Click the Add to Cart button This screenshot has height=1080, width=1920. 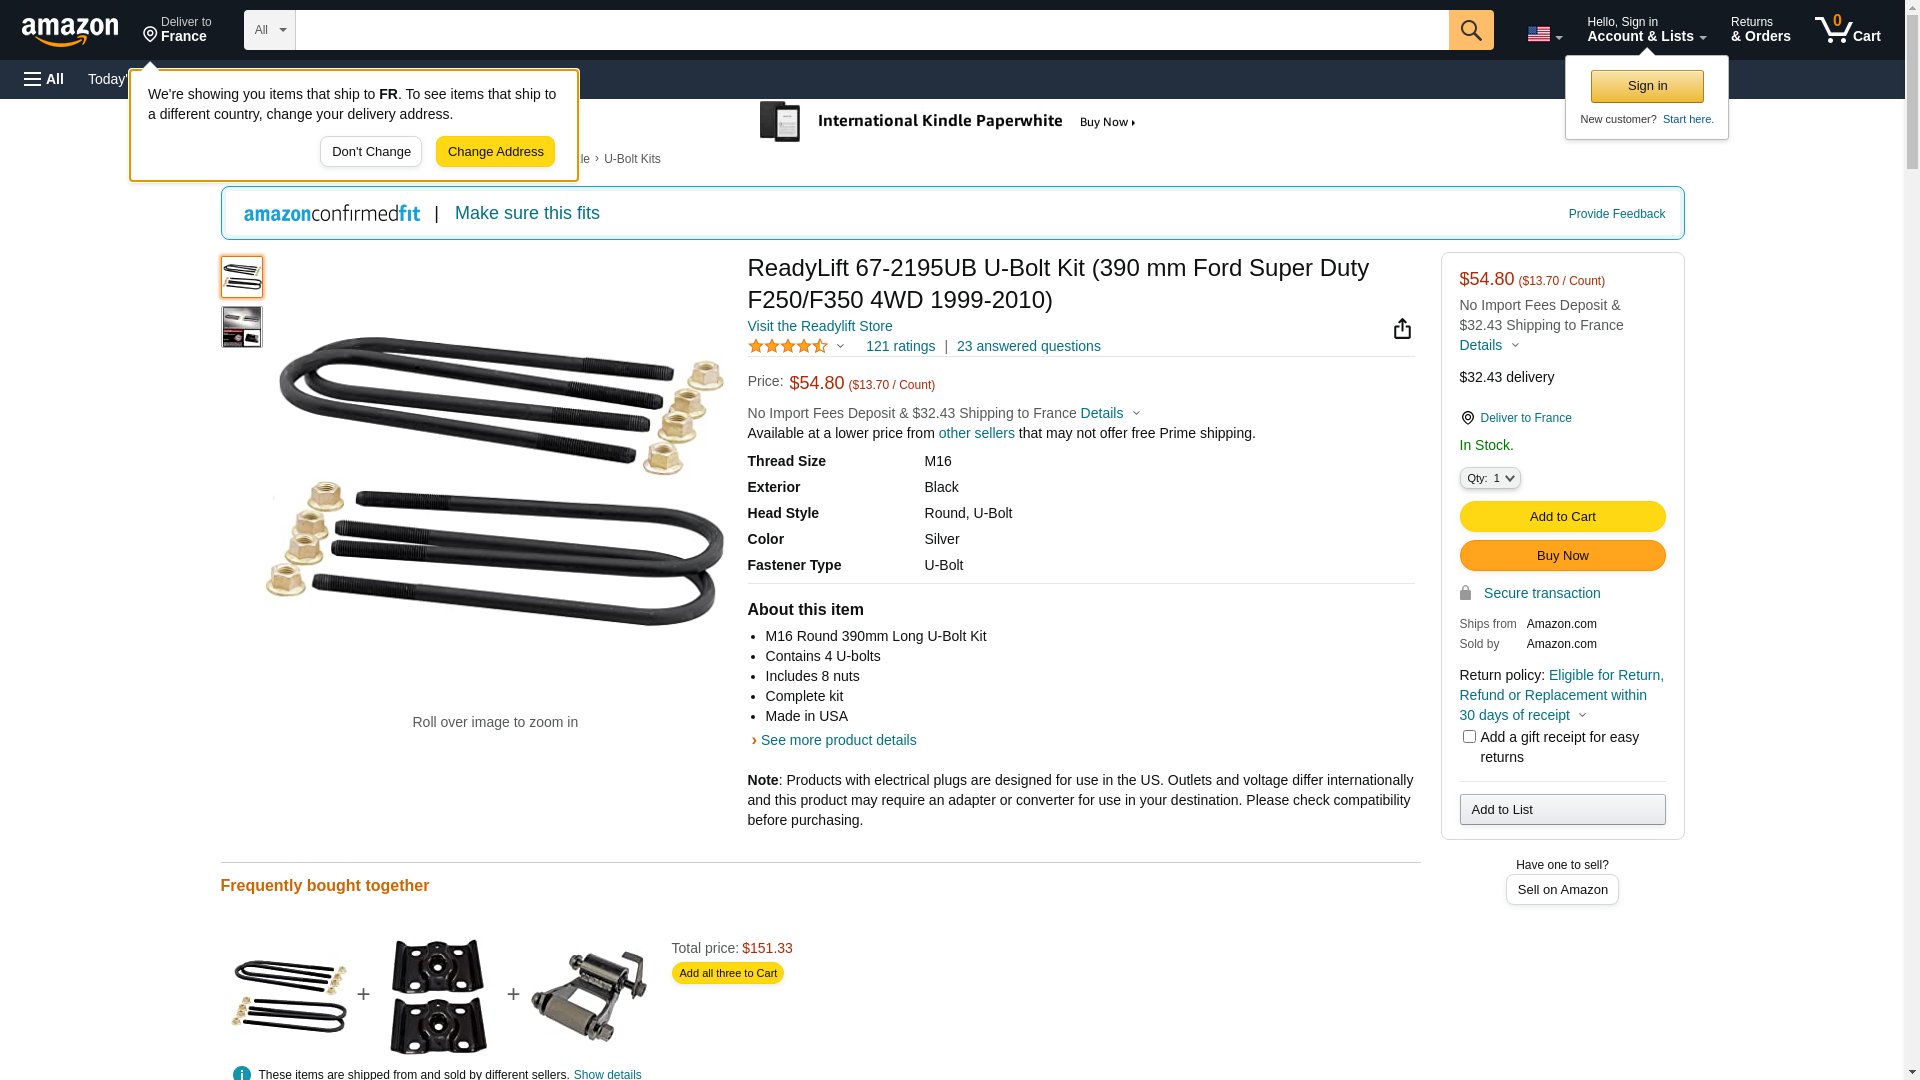point(1562,516)
